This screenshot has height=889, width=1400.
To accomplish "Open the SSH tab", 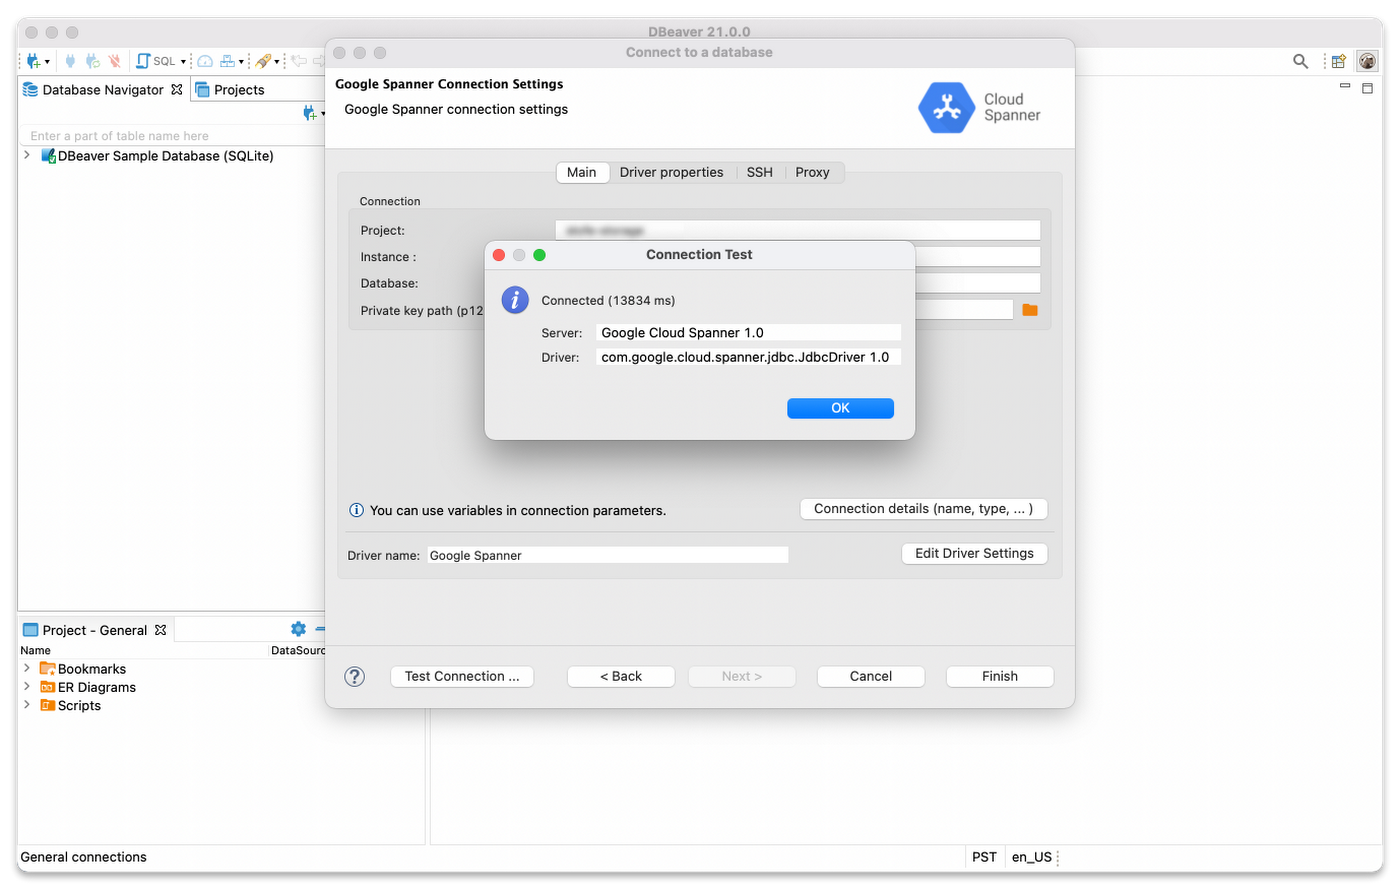I will point(760,172).
